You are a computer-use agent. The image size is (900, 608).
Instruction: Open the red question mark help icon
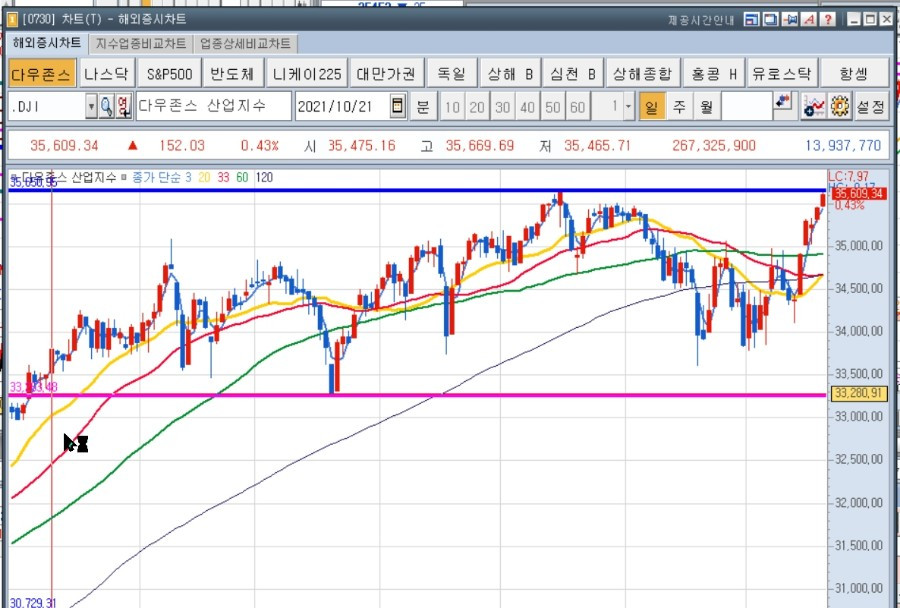[x=828, y=20]
